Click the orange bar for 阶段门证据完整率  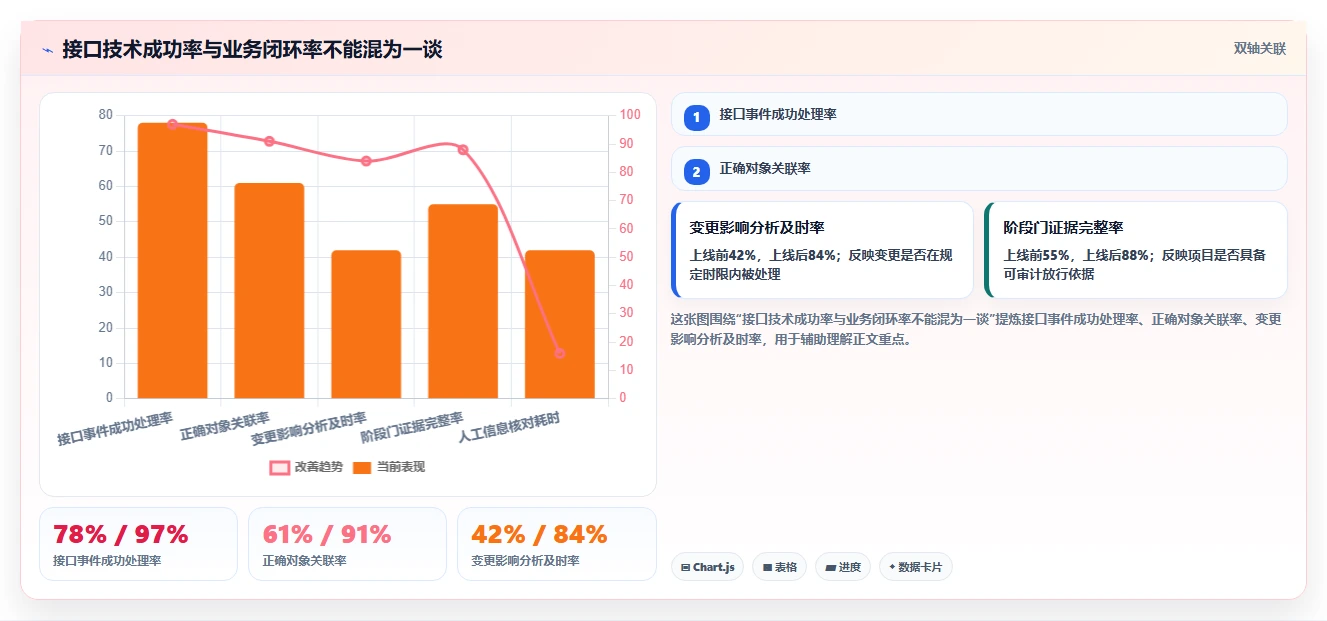pyautogui.click(x=463, y=301)
